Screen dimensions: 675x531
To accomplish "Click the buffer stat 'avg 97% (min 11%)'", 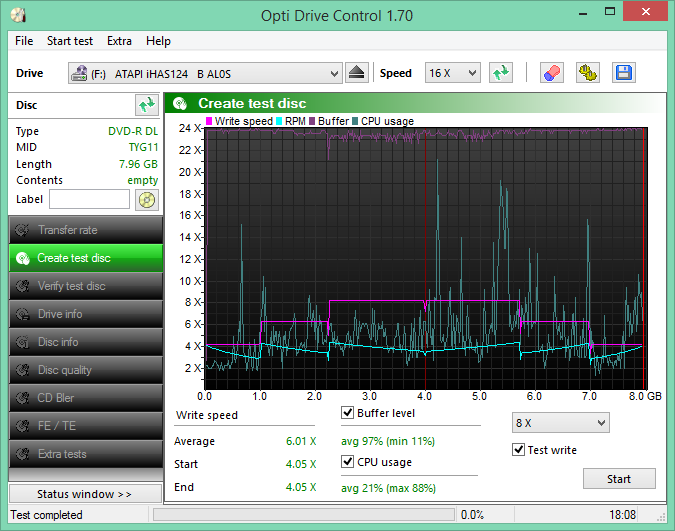I will (388, 441).
